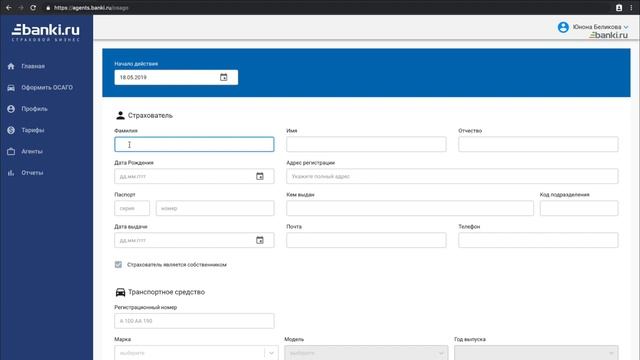Click the Код подразделения field
The image size is (640, 360).
(579, 208)
